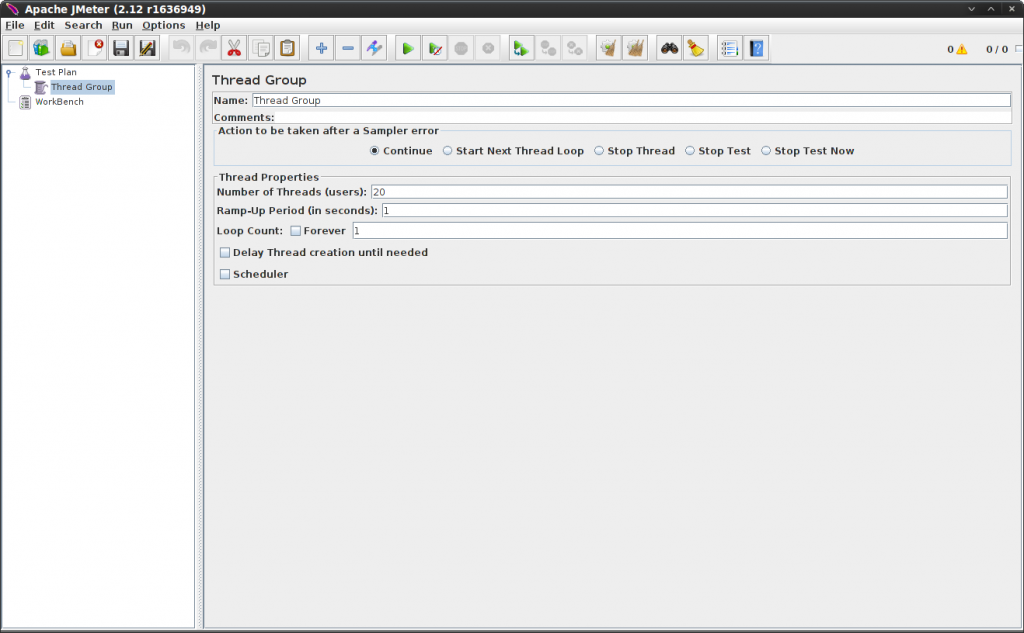Collapse all tree nodes with the minus icon
This screenshot has width=1024, height=633.
coord(346,47)
